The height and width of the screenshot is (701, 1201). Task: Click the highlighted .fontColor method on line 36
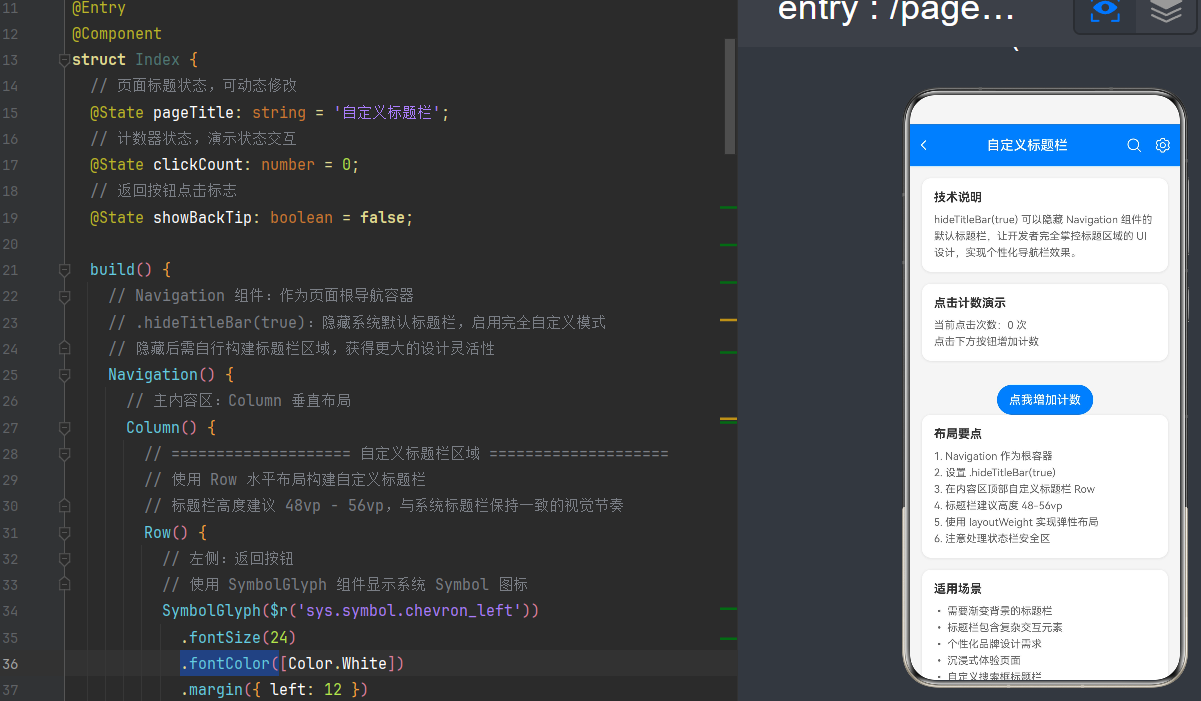point(229,663)
